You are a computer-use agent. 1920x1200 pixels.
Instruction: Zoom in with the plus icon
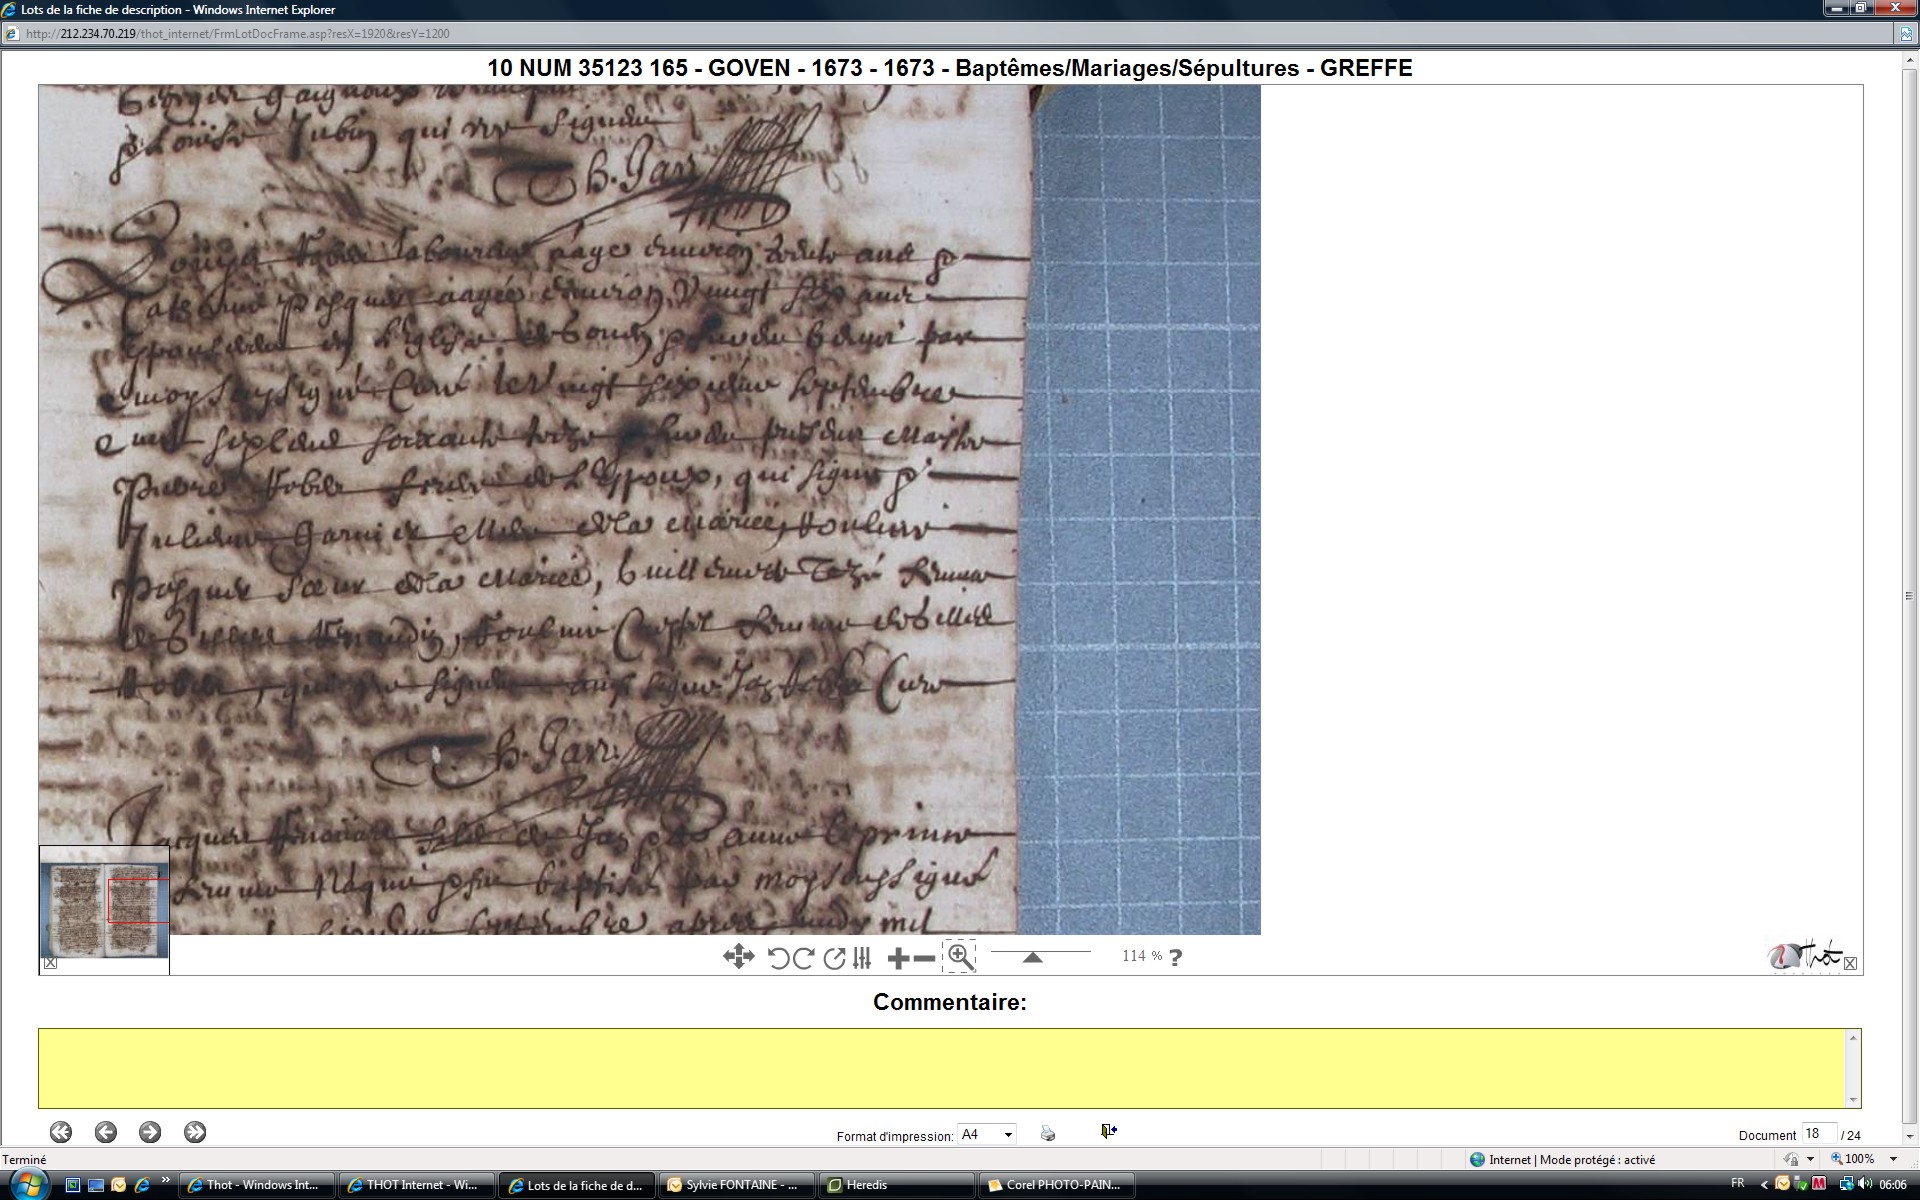(x=898, y=958)
